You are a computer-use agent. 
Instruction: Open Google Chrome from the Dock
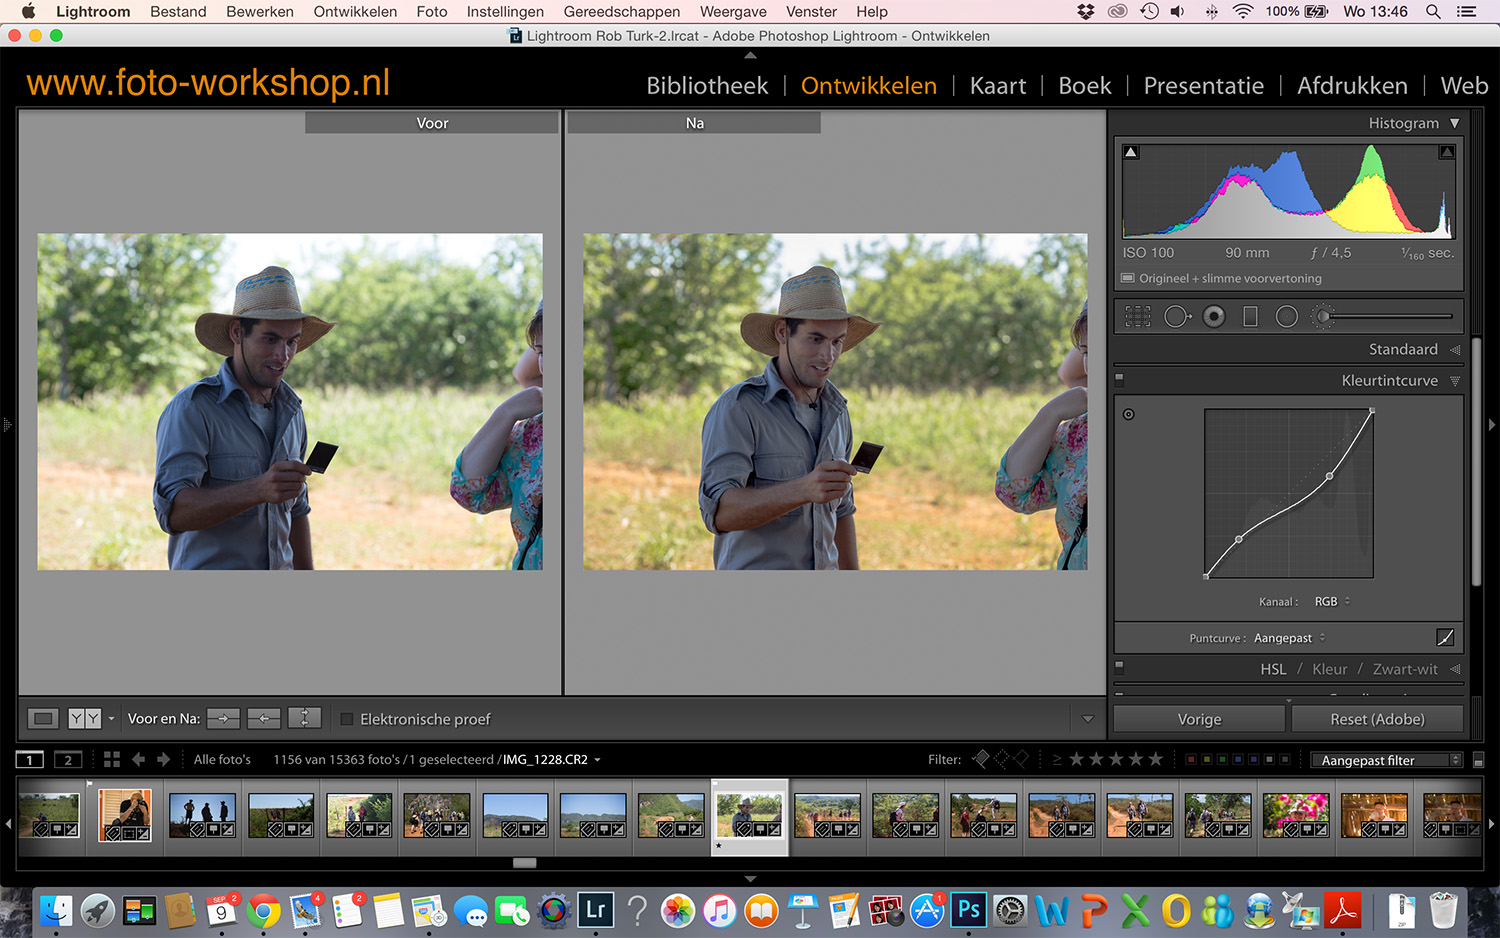(x=264, y=911)
